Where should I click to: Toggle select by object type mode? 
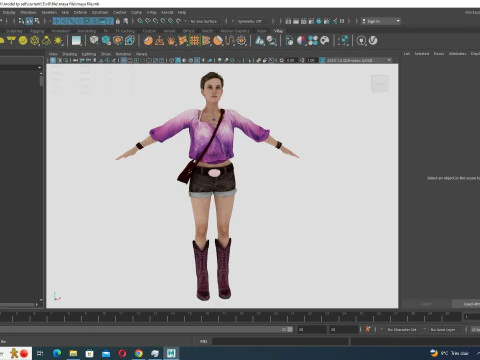tap(29, 21)
